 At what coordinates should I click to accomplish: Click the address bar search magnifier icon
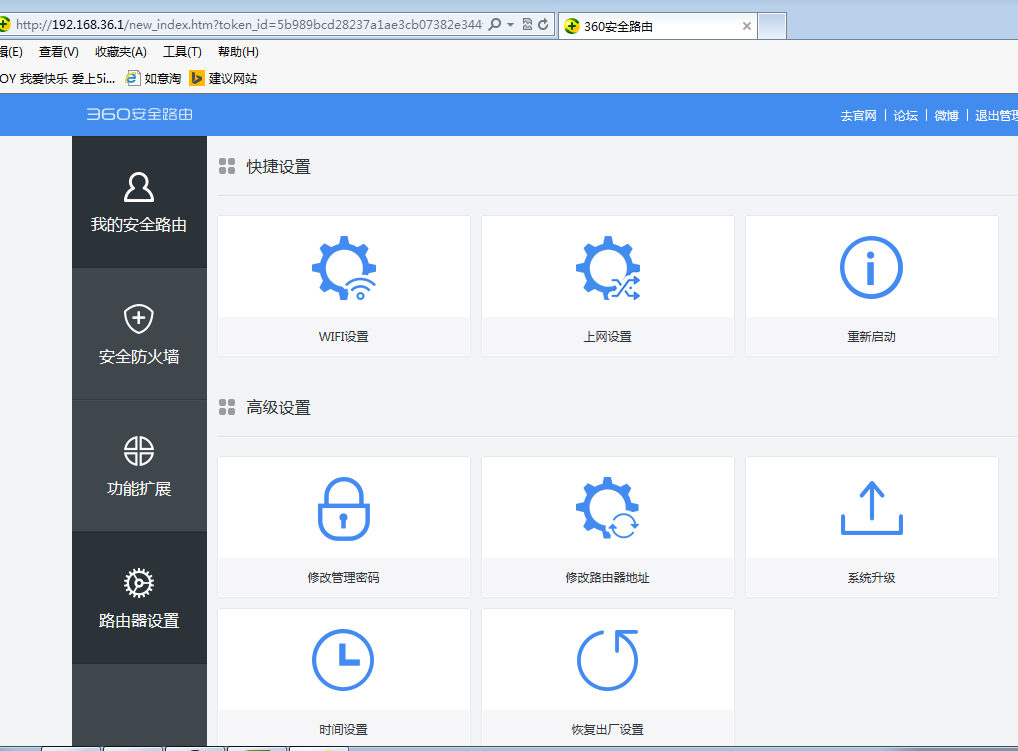(x=495, y=25)
